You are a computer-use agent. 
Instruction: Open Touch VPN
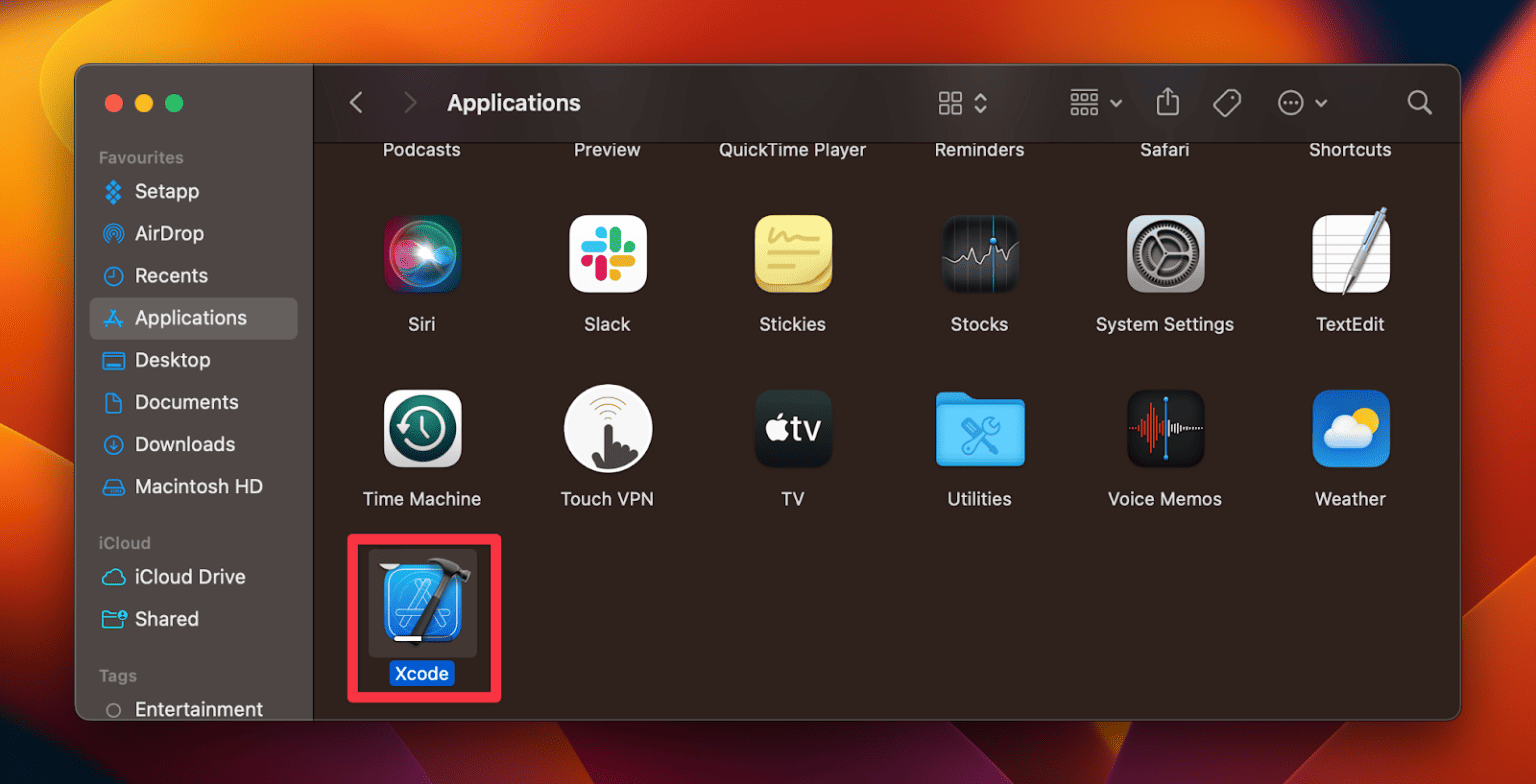pos(607,428)
